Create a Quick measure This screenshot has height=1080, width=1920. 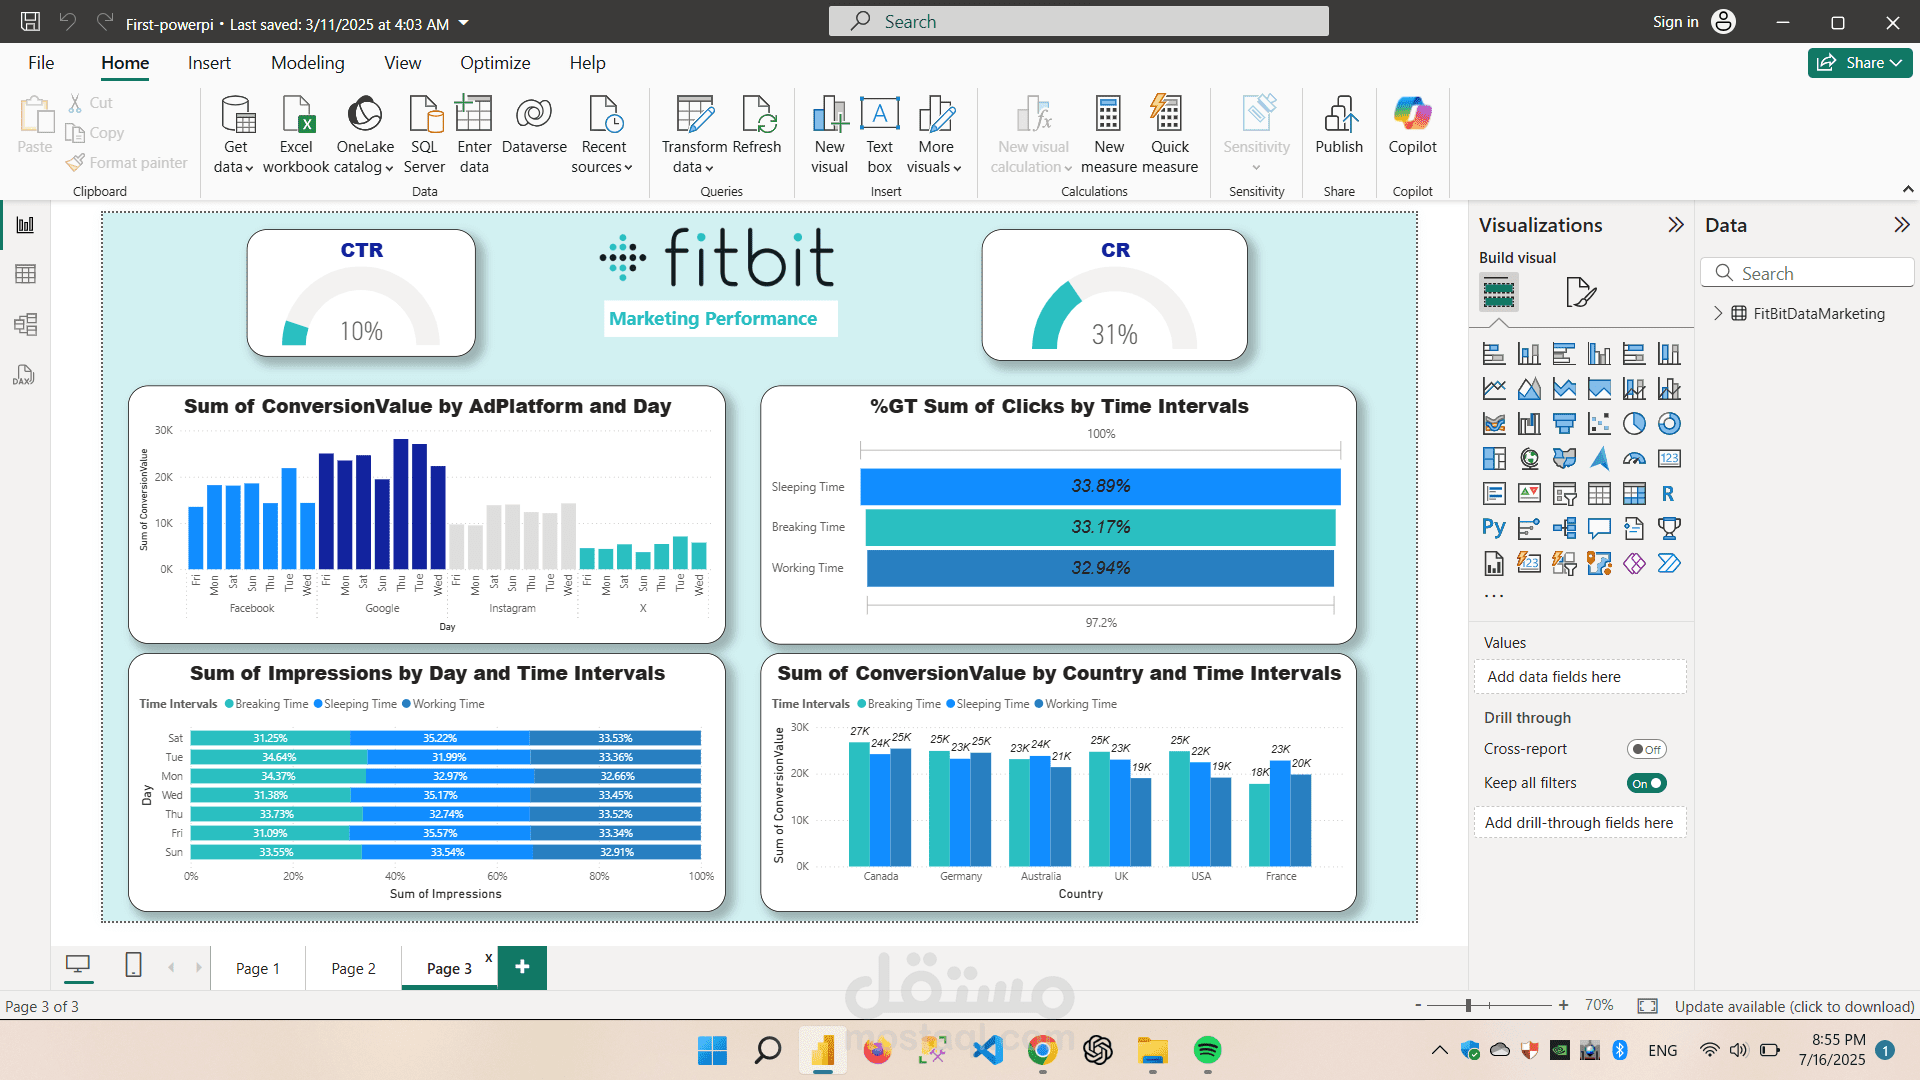[1169, 135]
